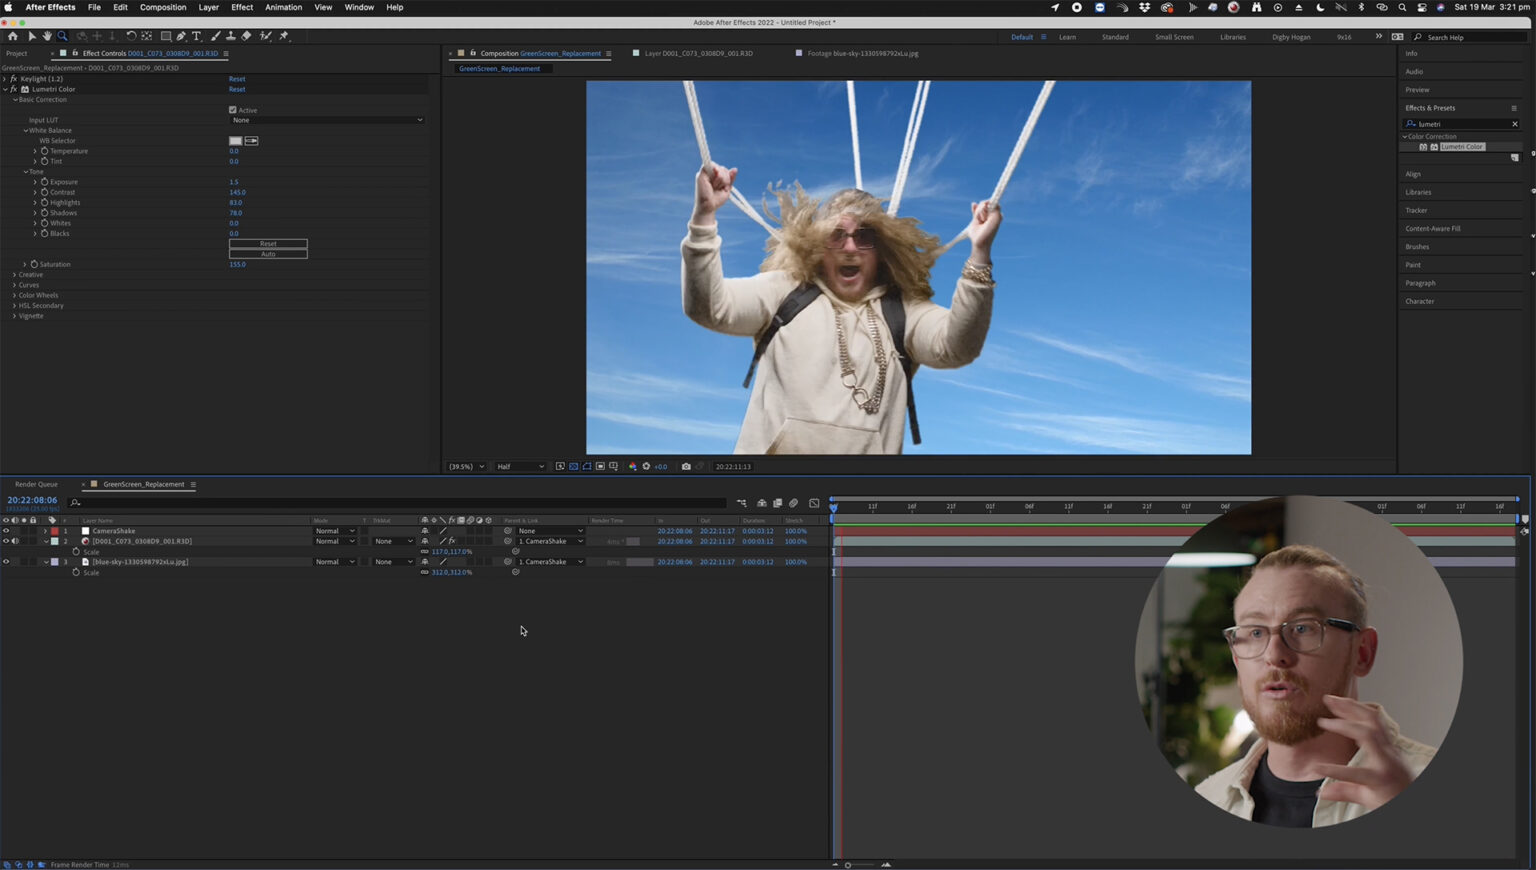Uncheck the Active checkbox in Basic Correction

click(233, 110)
